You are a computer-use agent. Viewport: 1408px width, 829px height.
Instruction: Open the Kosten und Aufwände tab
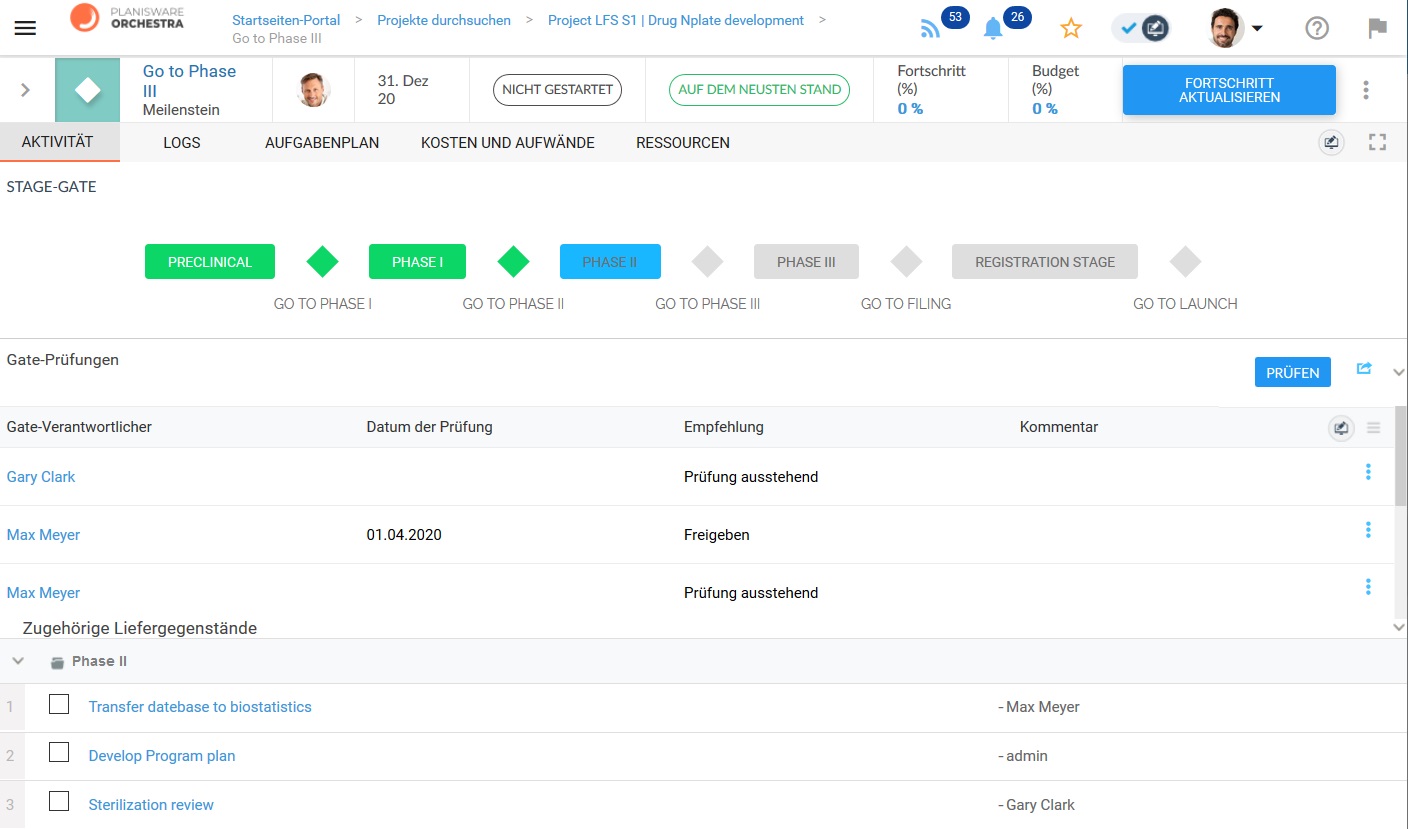coord(507,143)
